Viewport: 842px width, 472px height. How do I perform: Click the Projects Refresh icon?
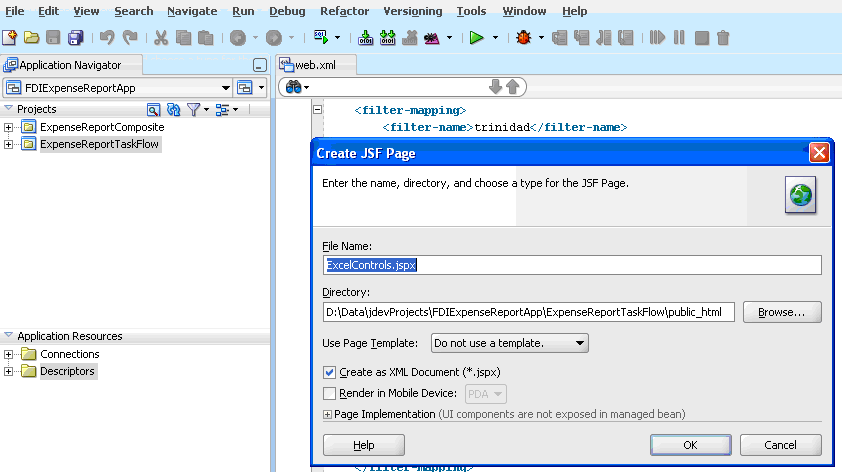click(x=173, y=110)
